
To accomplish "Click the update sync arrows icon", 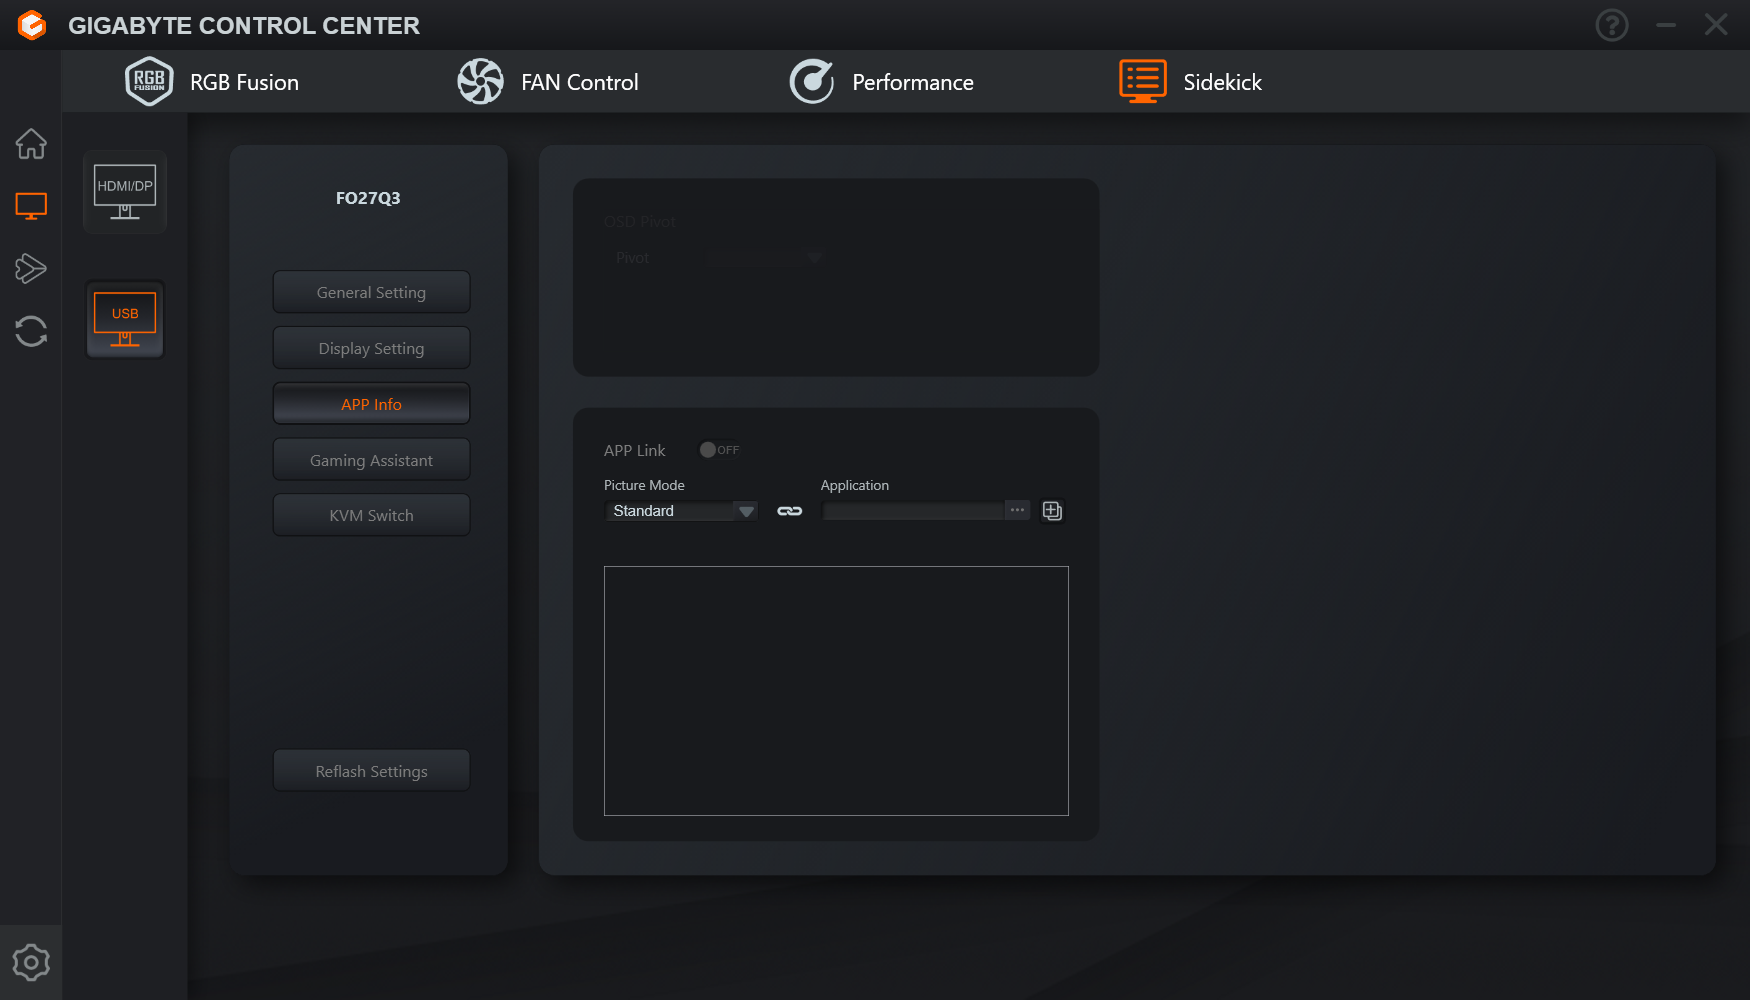I will [31, 331].
